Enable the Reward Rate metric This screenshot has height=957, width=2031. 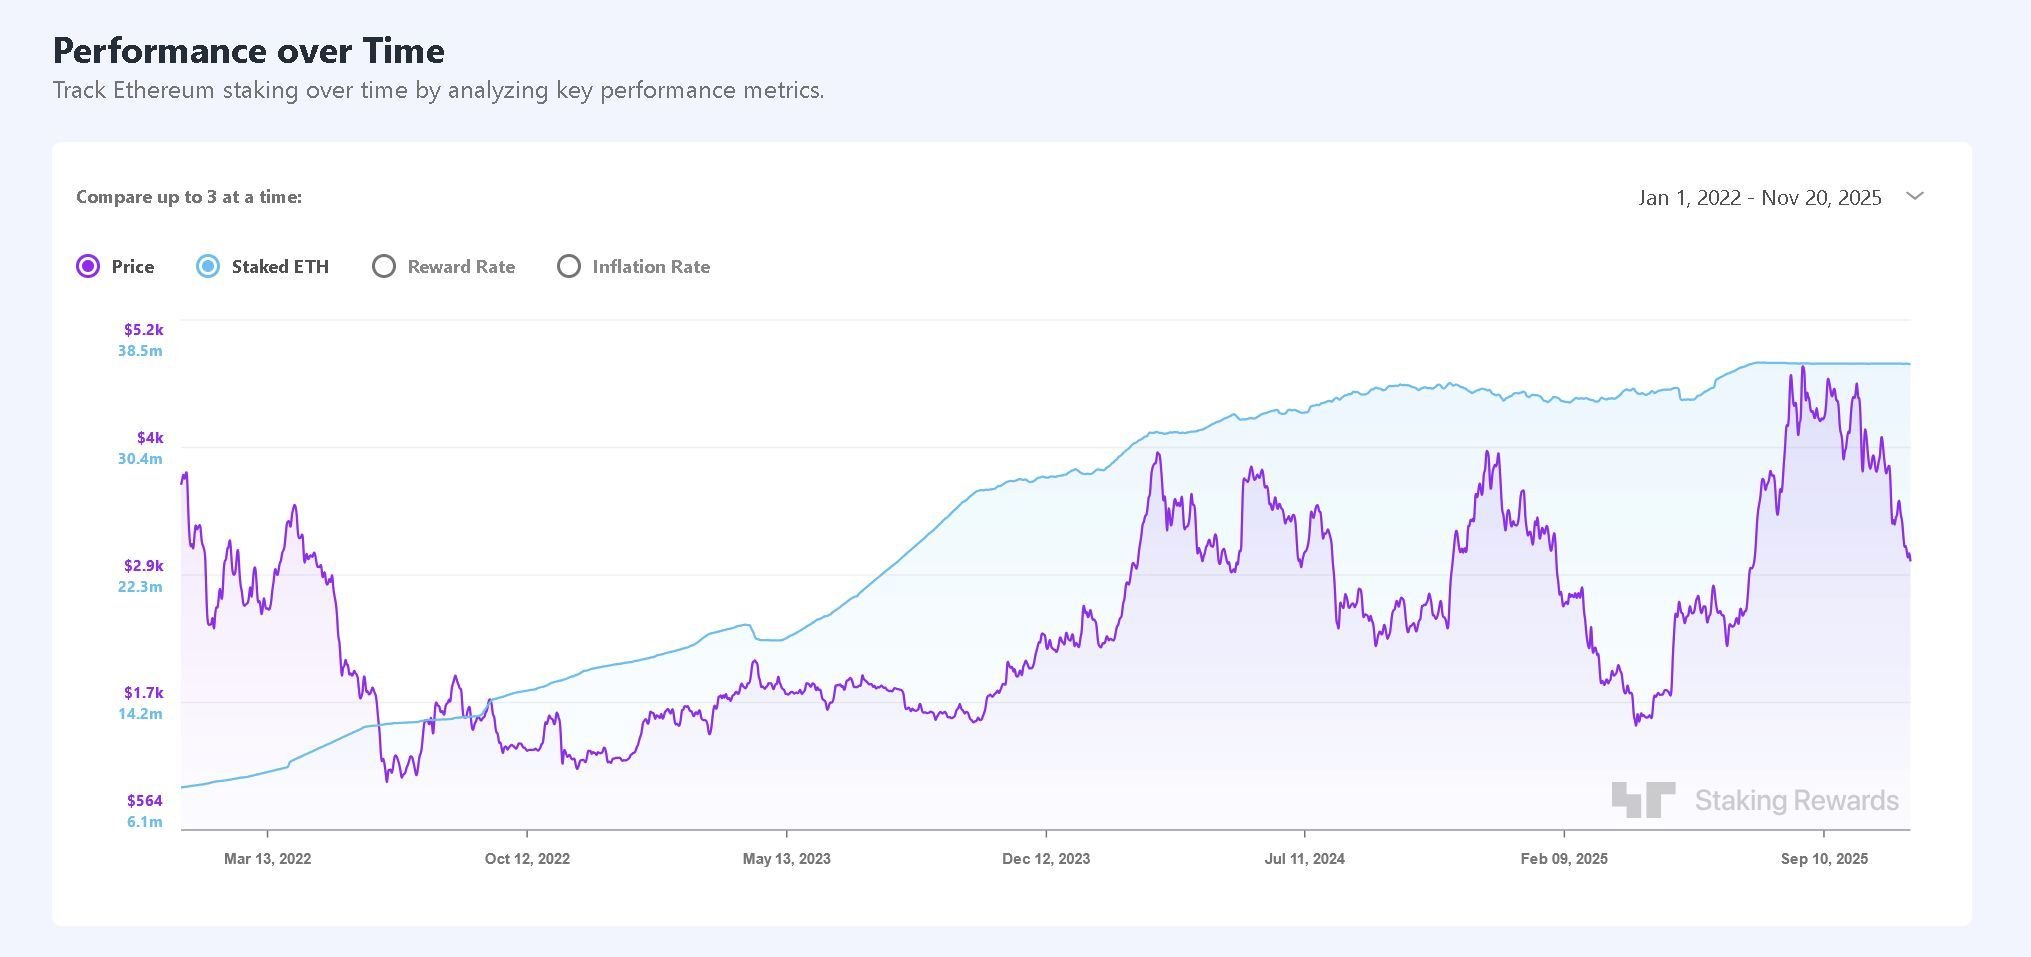[384, 266]
